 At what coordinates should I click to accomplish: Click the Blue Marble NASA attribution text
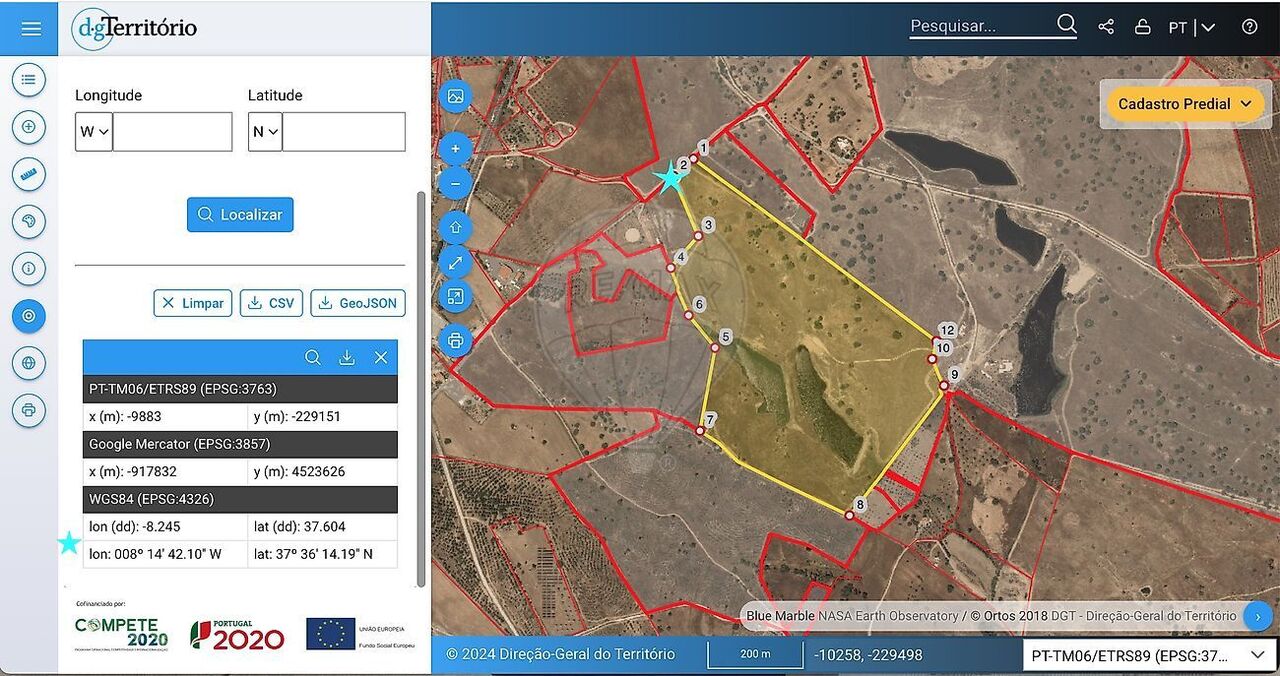pos(852,616)
